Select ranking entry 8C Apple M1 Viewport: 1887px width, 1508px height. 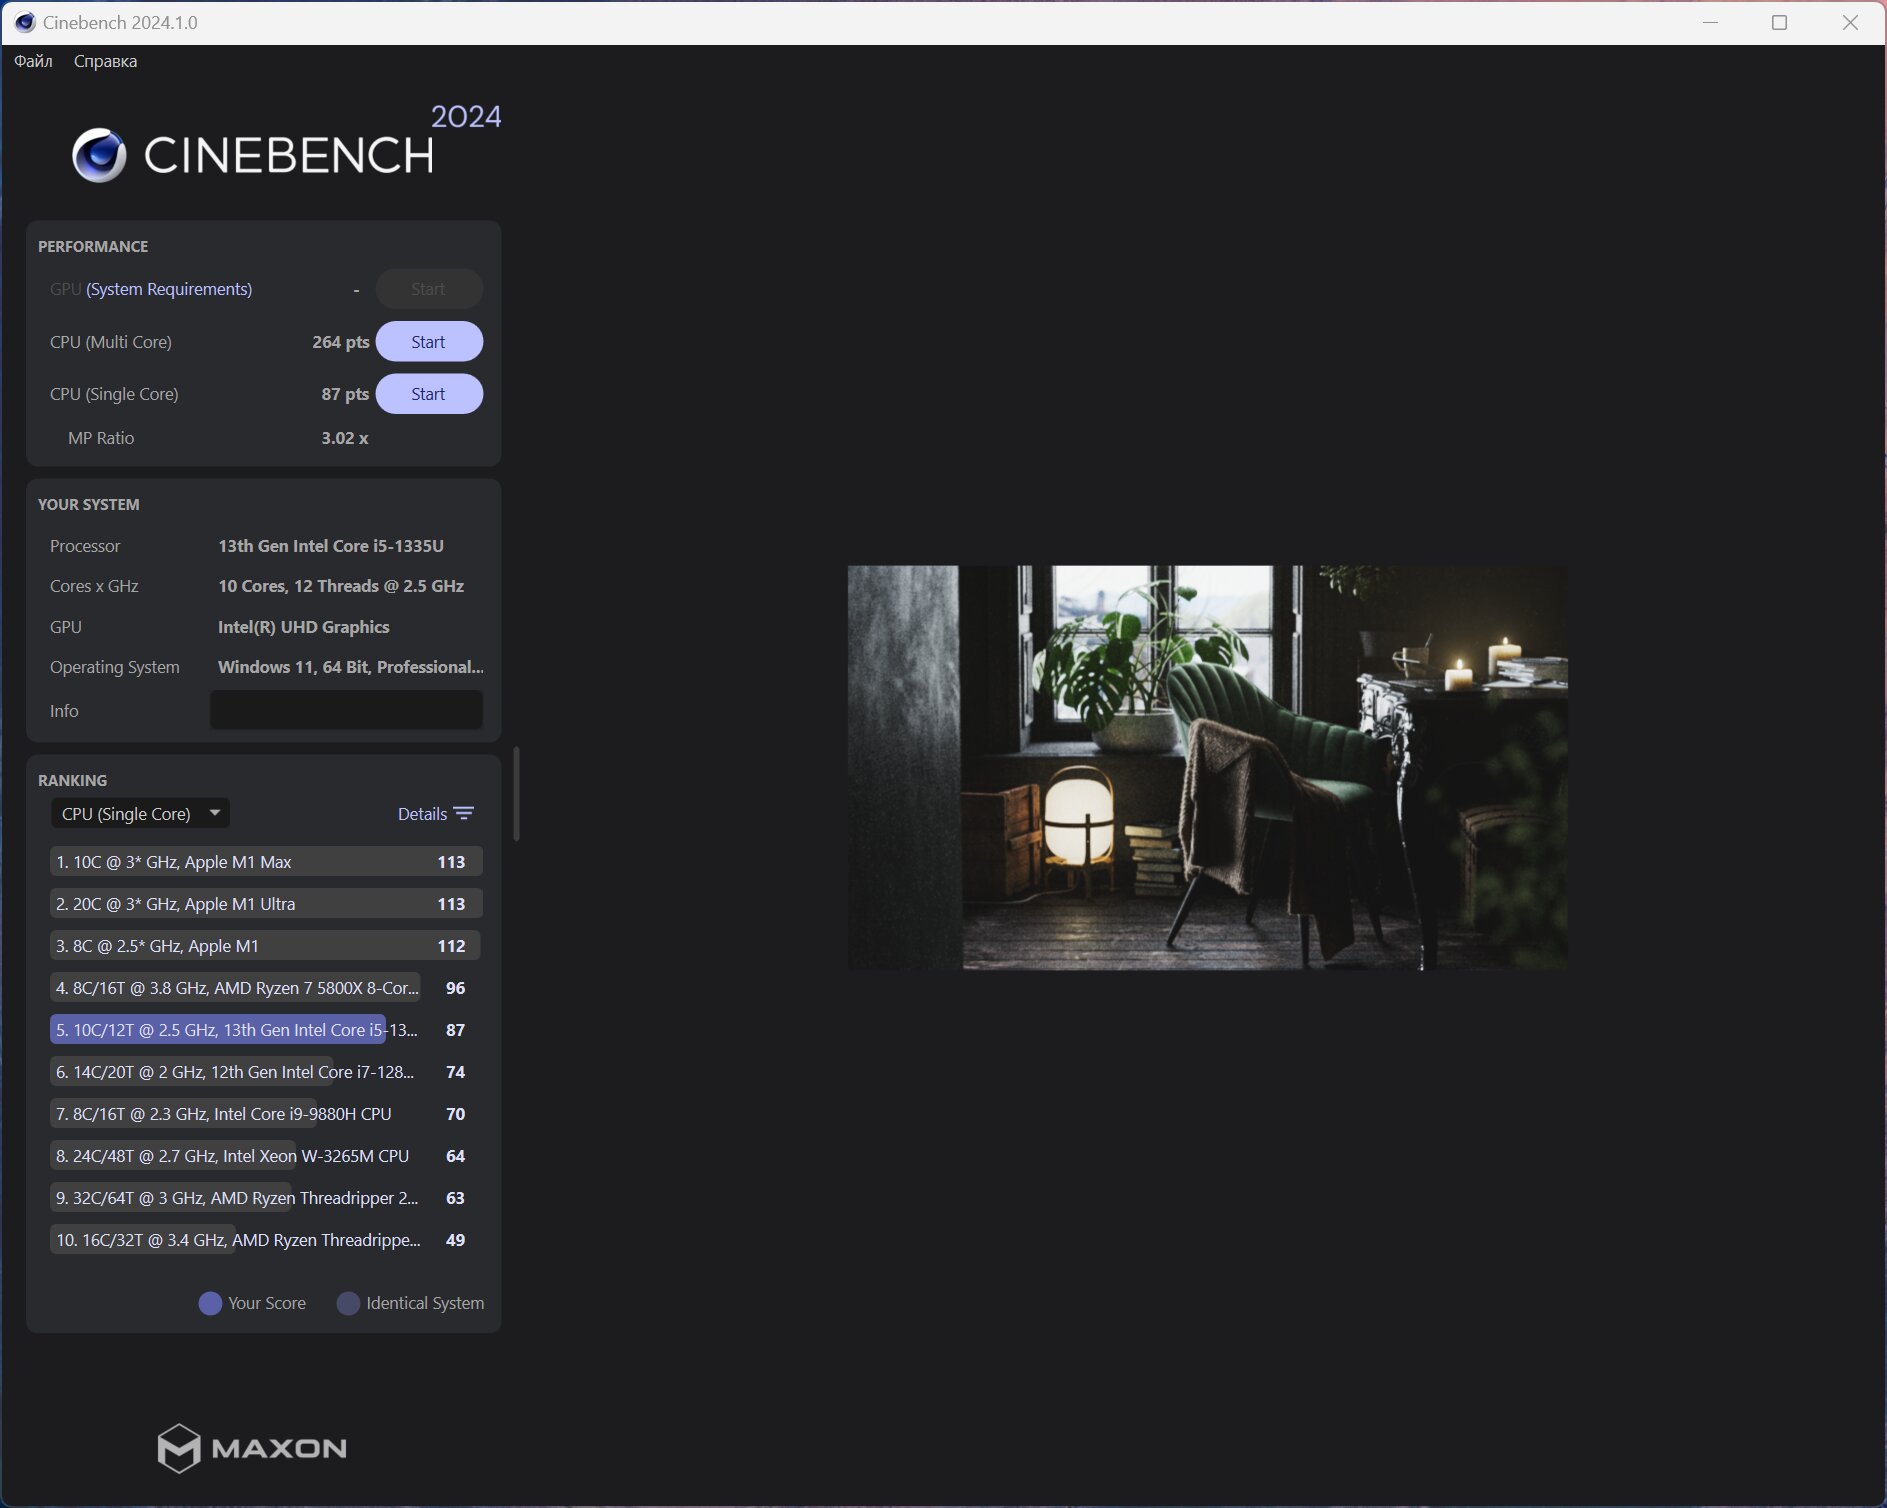266,946
